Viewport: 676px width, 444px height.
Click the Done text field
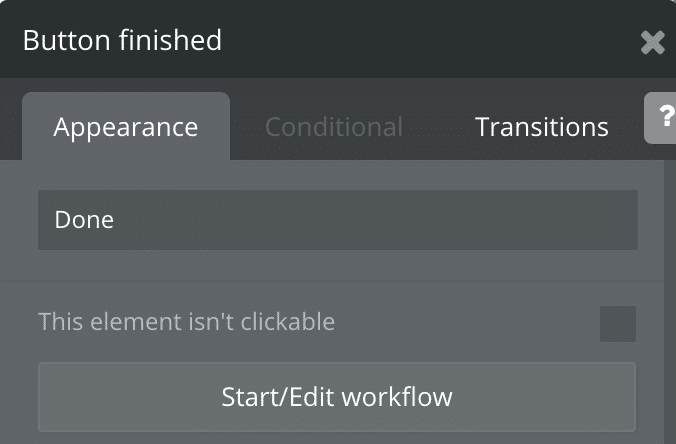pos(337,220)
